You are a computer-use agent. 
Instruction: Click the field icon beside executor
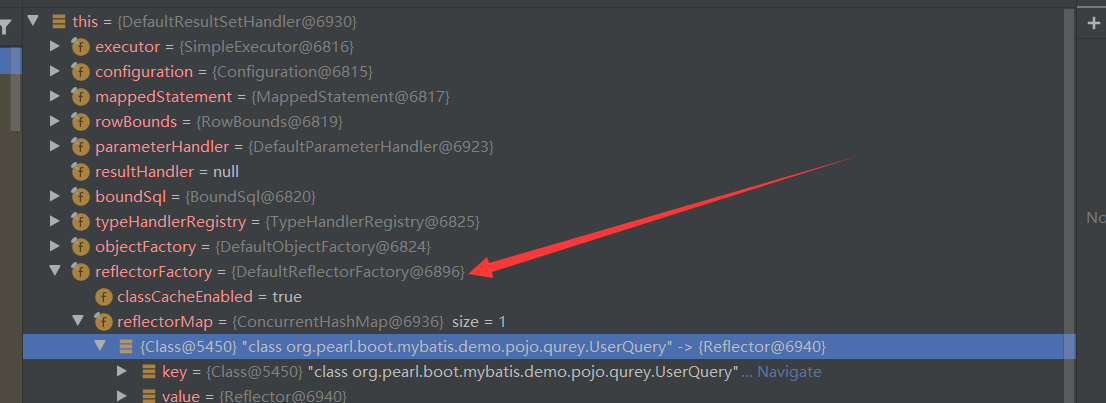coord(80,47)
